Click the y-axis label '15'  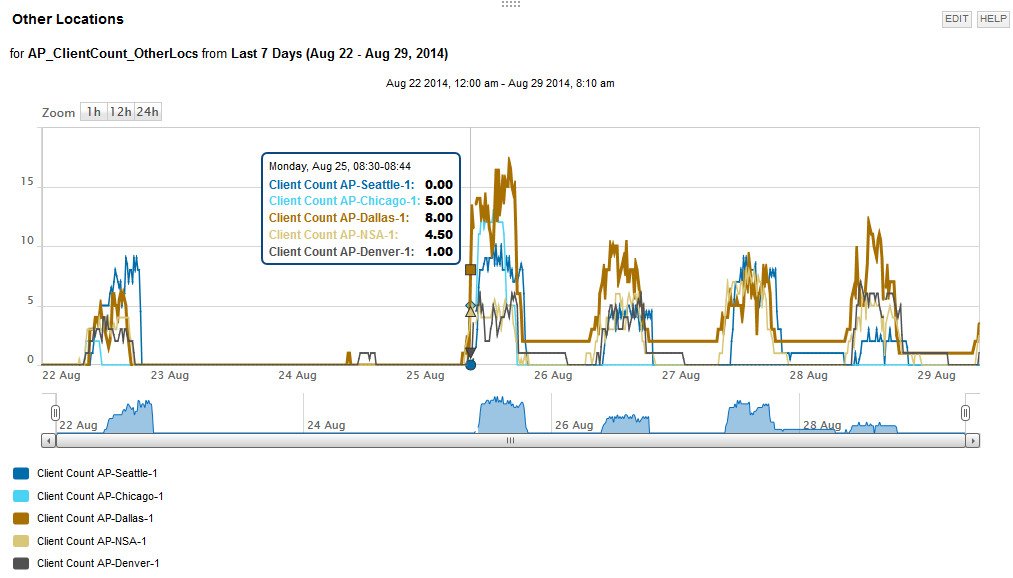click(x=27, y=181)
